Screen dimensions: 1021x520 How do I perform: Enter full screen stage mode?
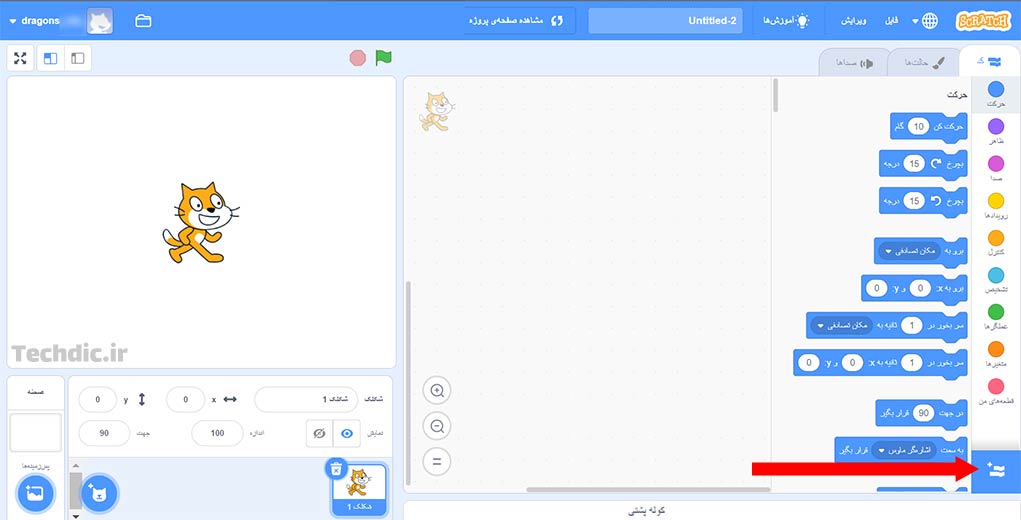tap(20, 58)
